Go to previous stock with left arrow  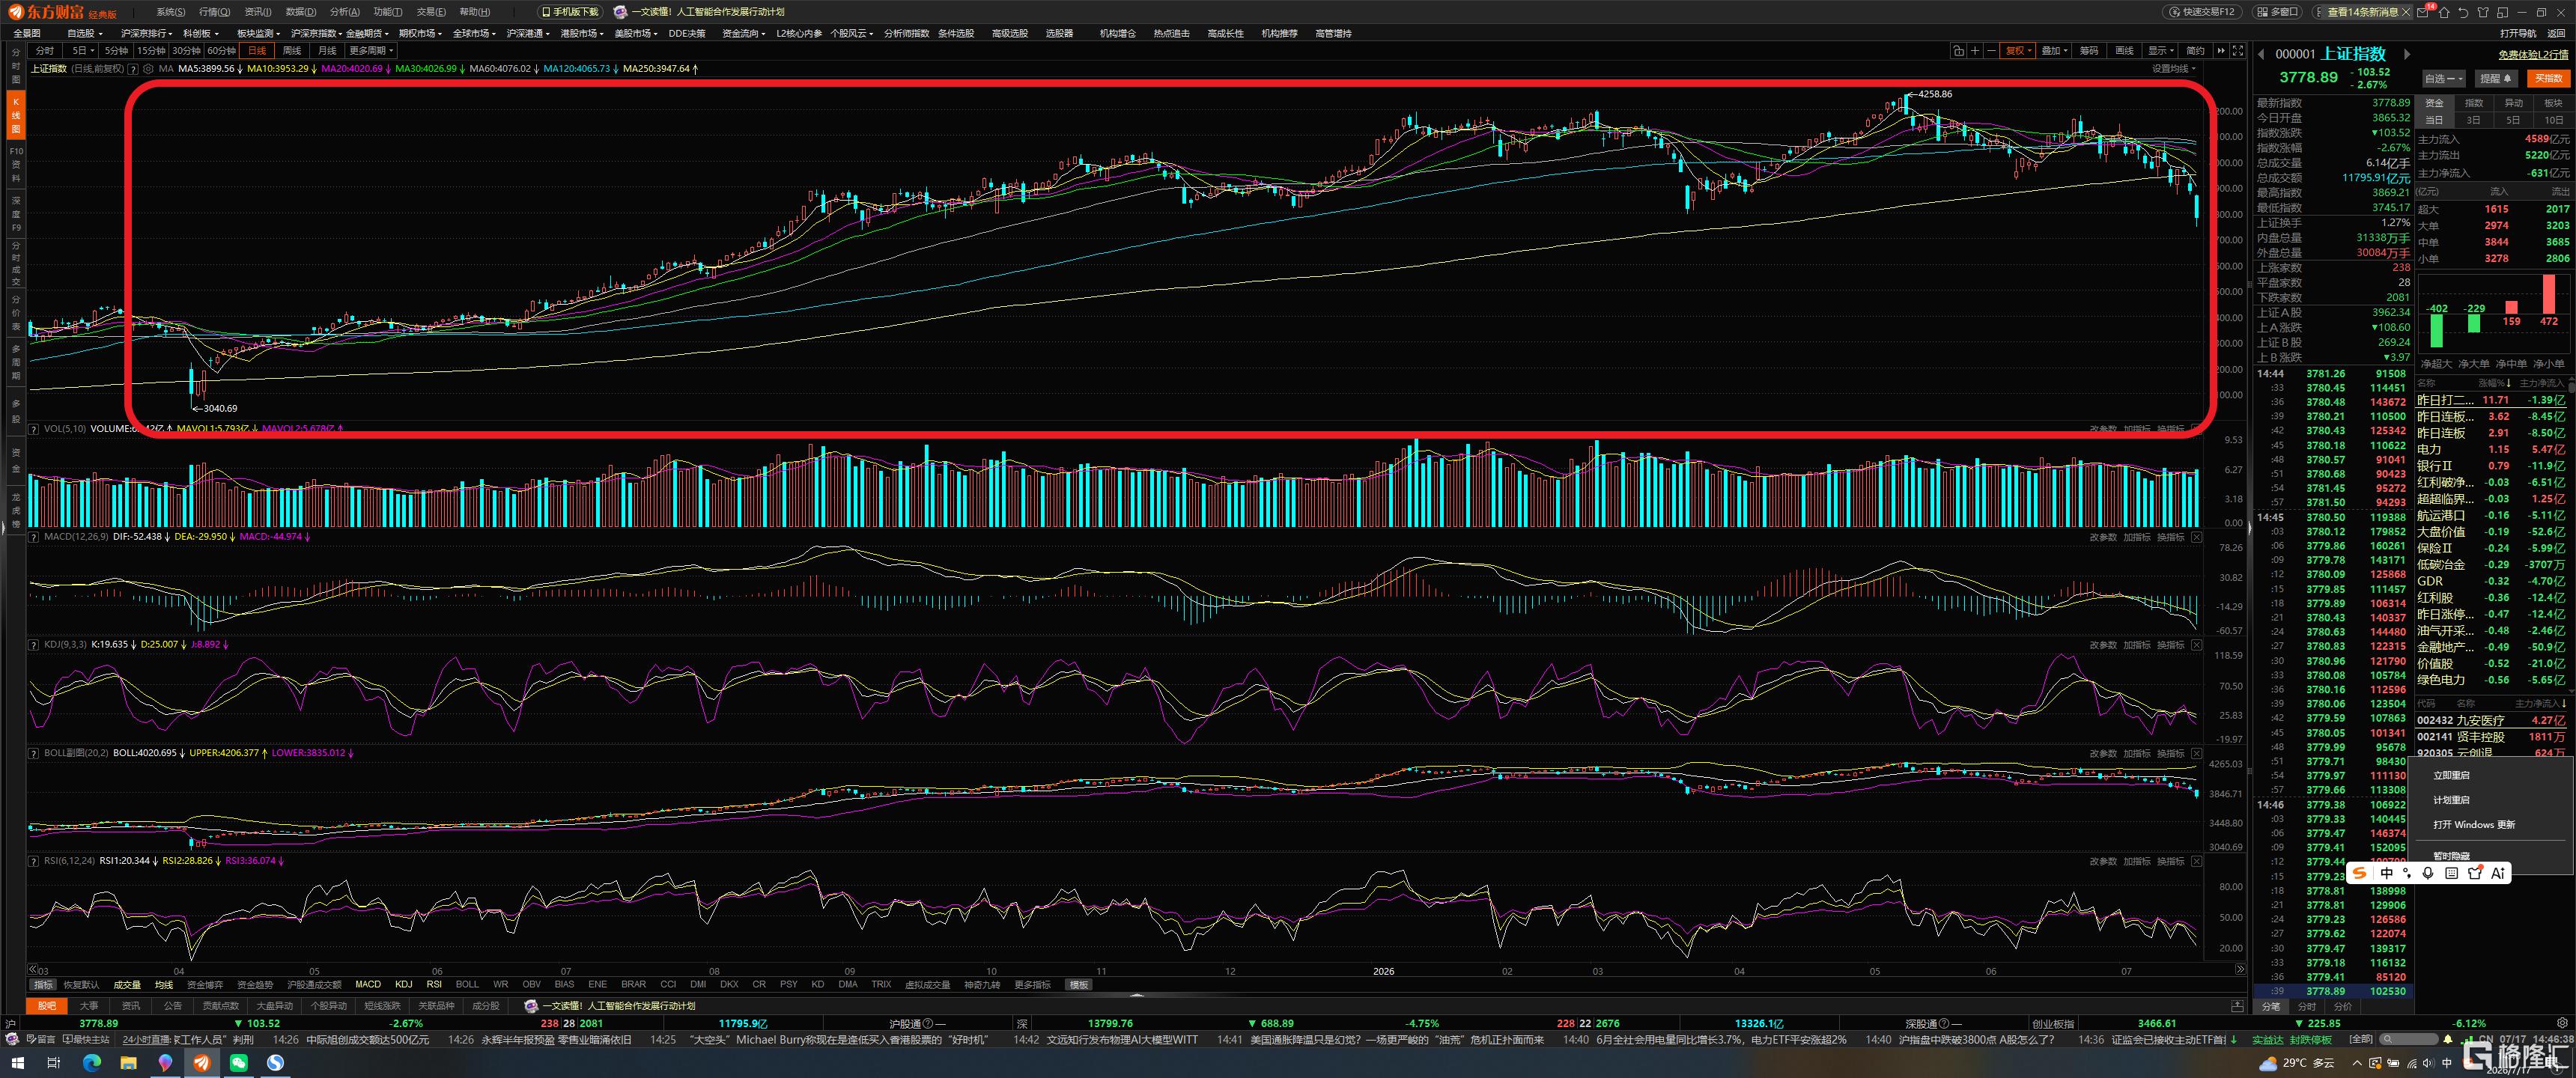click(x=2261, y=54)
